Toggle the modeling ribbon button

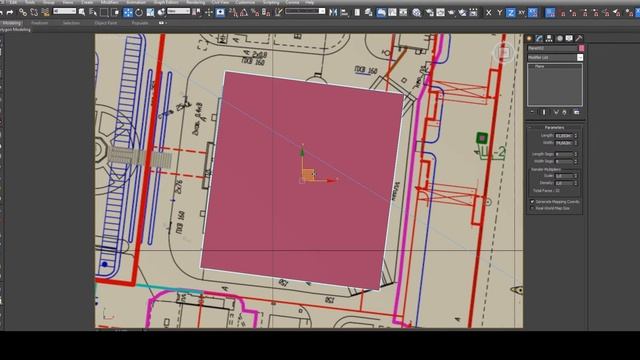381,13
